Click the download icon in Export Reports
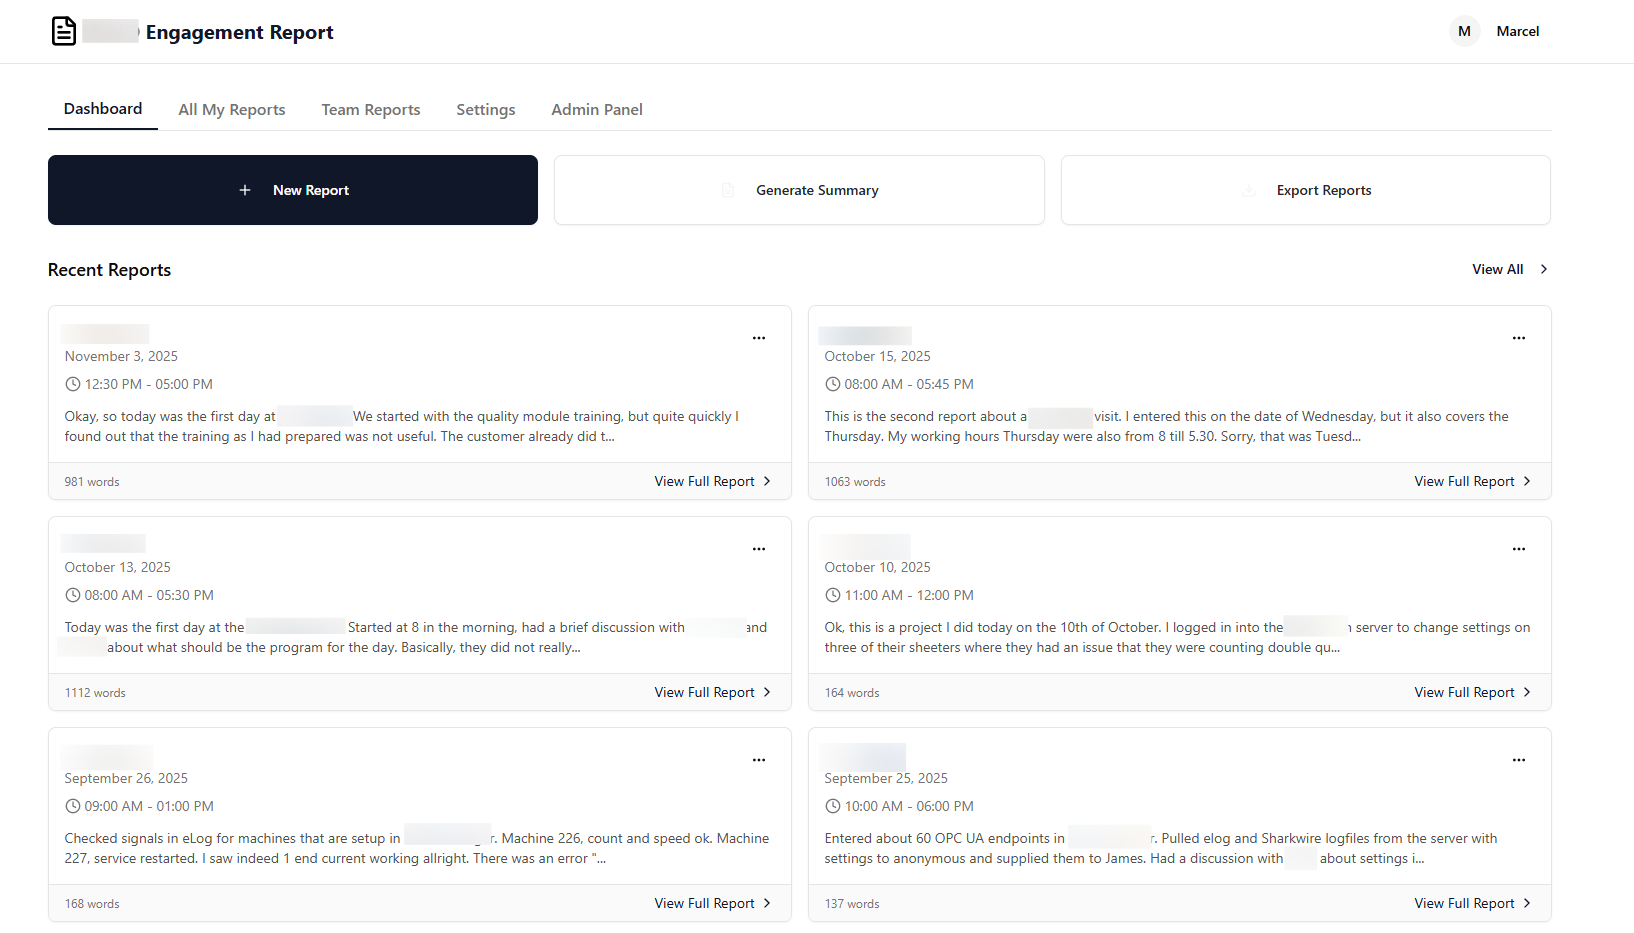This screenshot has width=1634, height=933. (1248, 190)
